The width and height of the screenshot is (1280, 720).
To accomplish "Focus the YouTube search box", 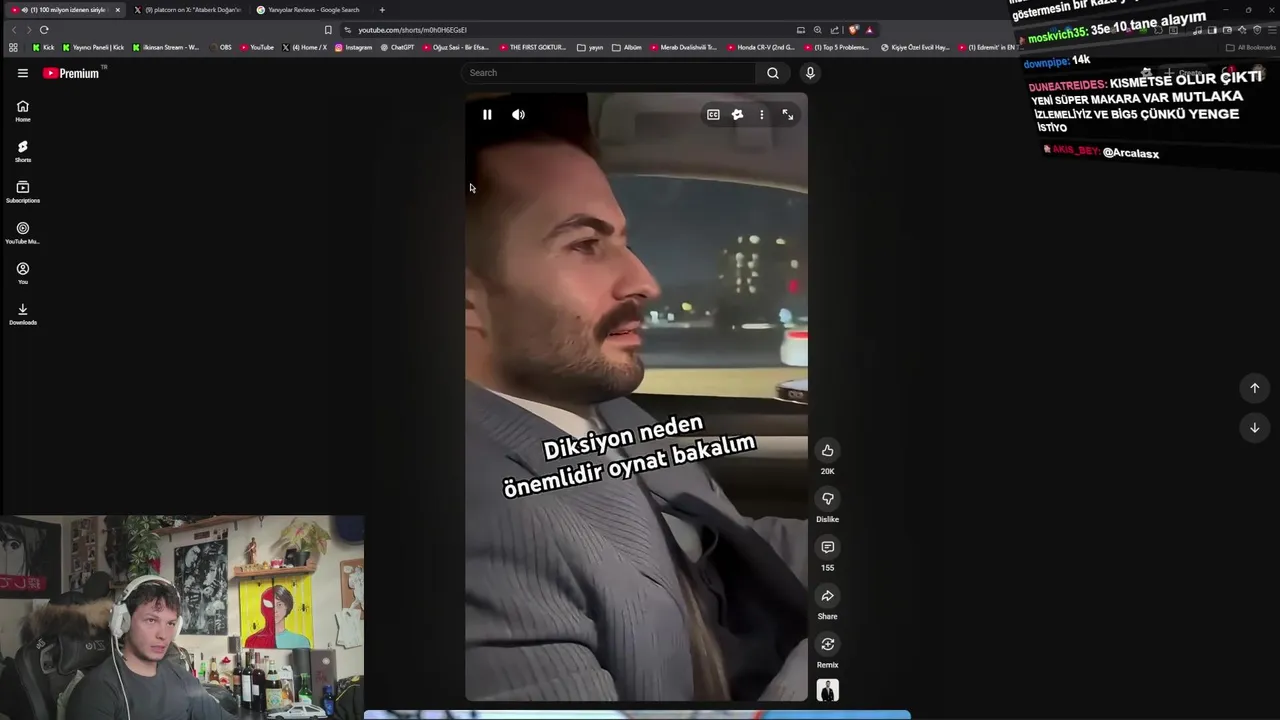I will point(608,73).
